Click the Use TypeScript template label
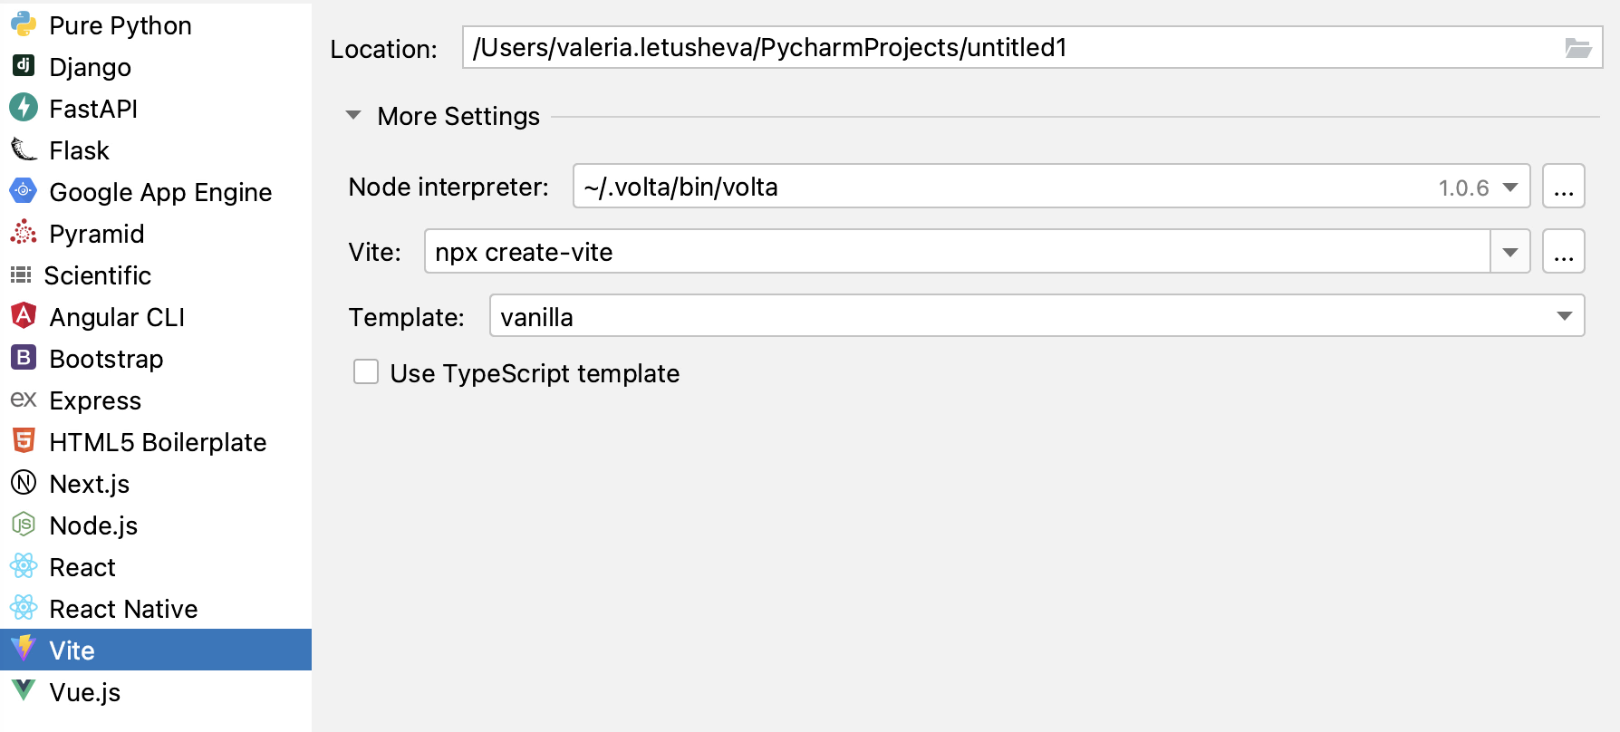This screenshot has height=732, width=1620. click(x=535, y=373)
